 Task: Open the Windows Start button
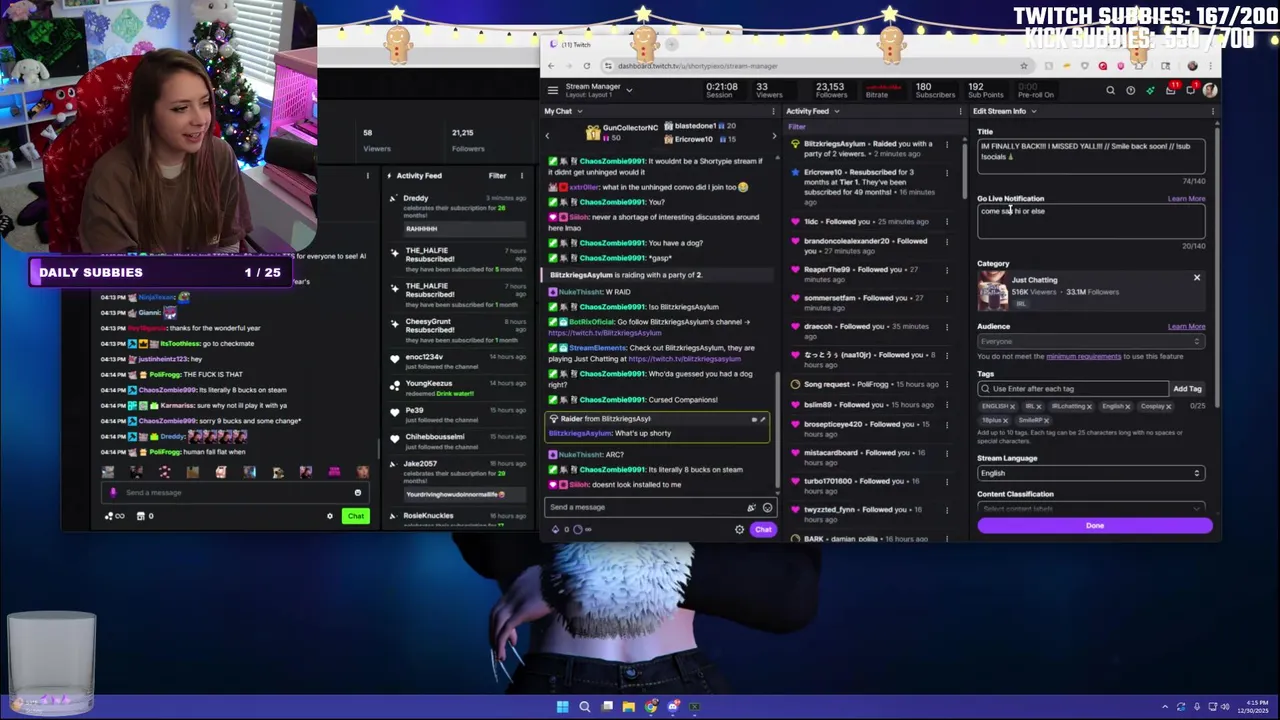coord(562,707)
